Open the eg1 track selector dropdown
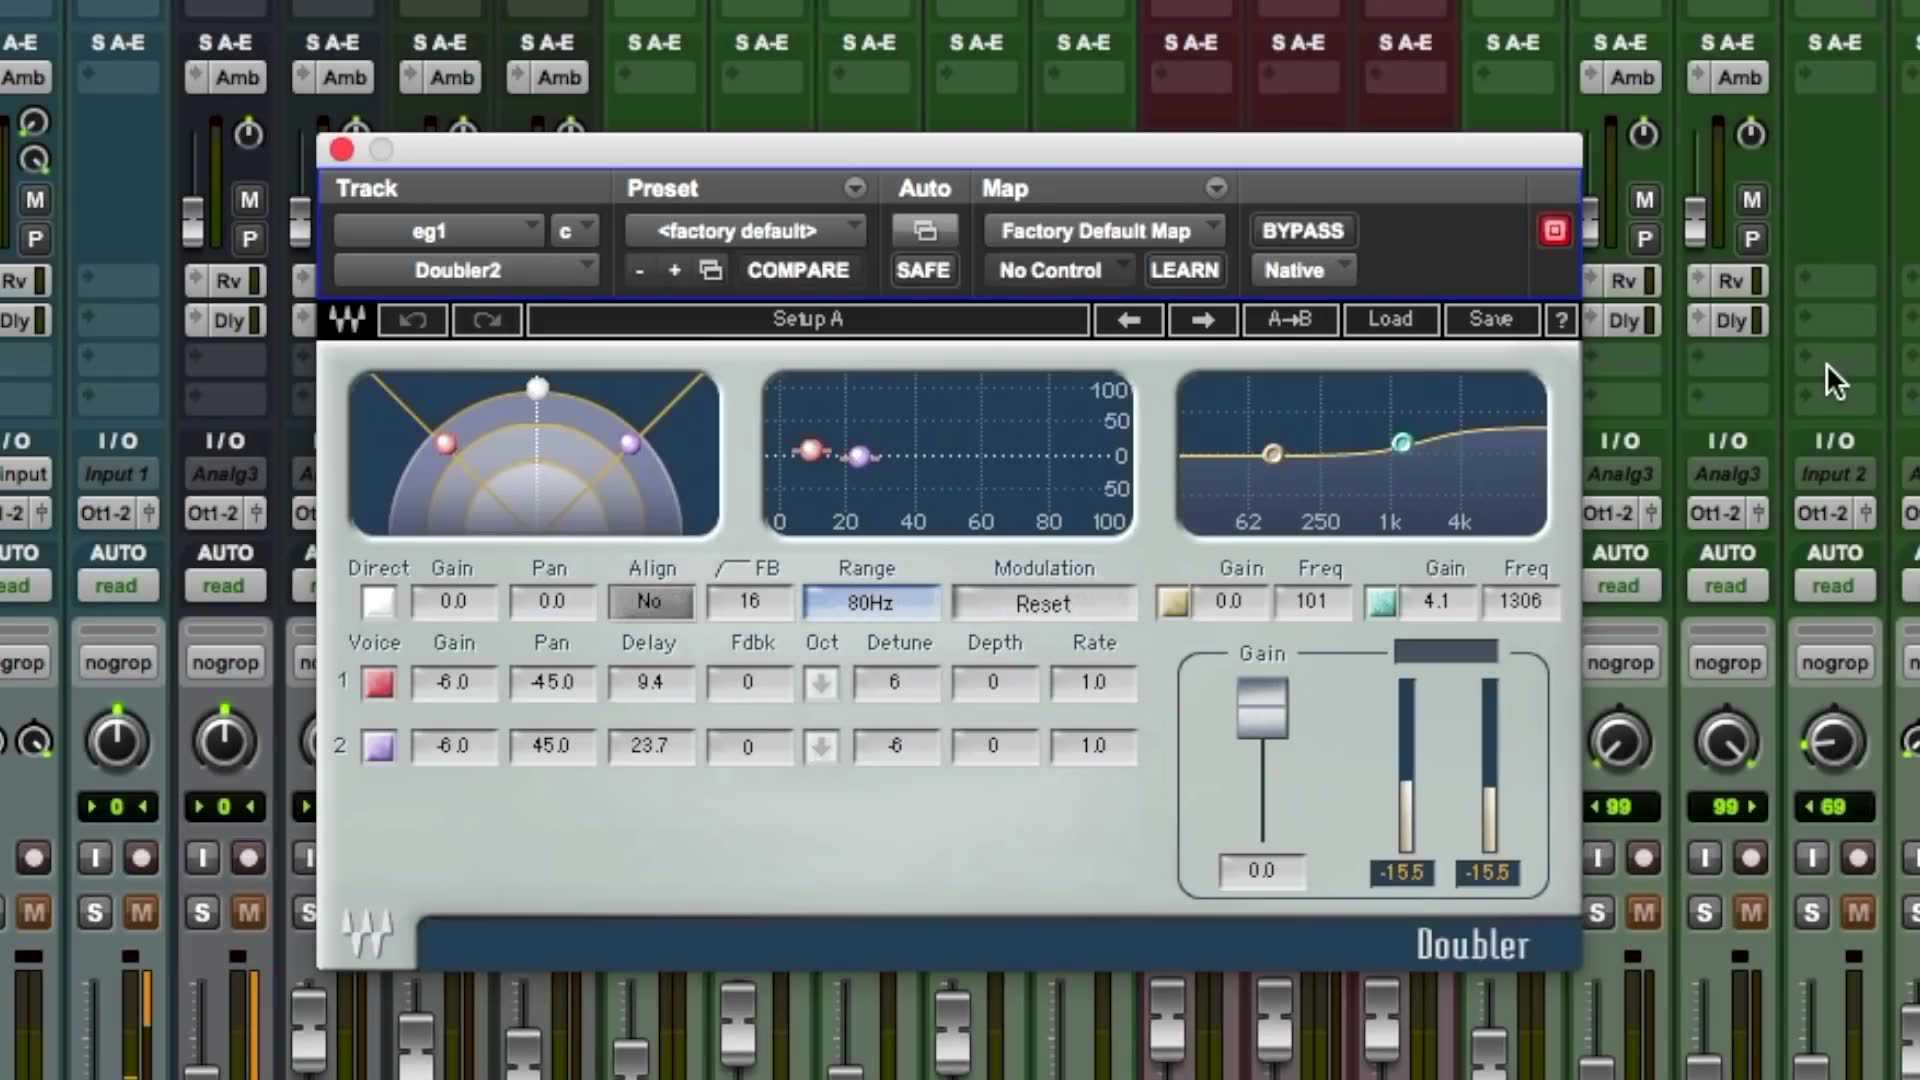This screenshot has width=1920, height=1080. pos(438,231)
